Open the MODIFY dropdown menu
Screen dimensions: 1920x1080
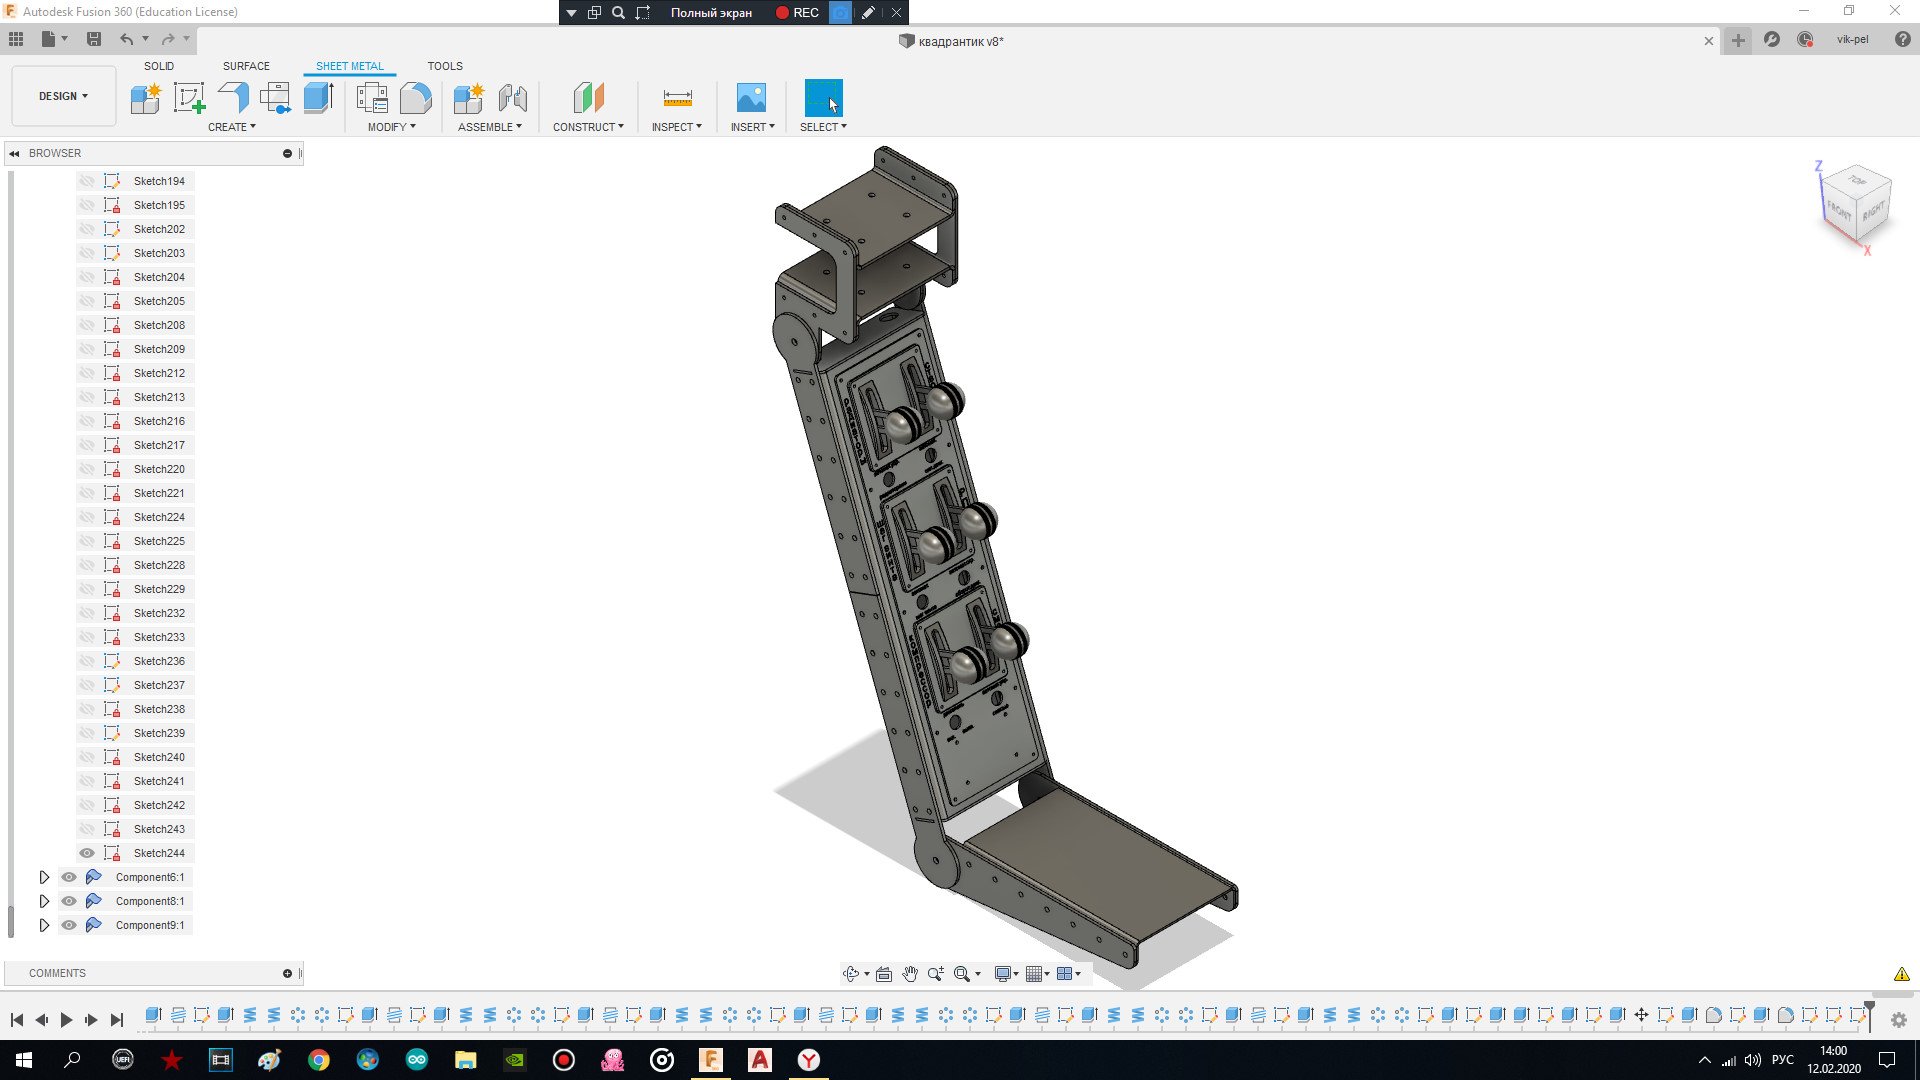click(391, 127)
